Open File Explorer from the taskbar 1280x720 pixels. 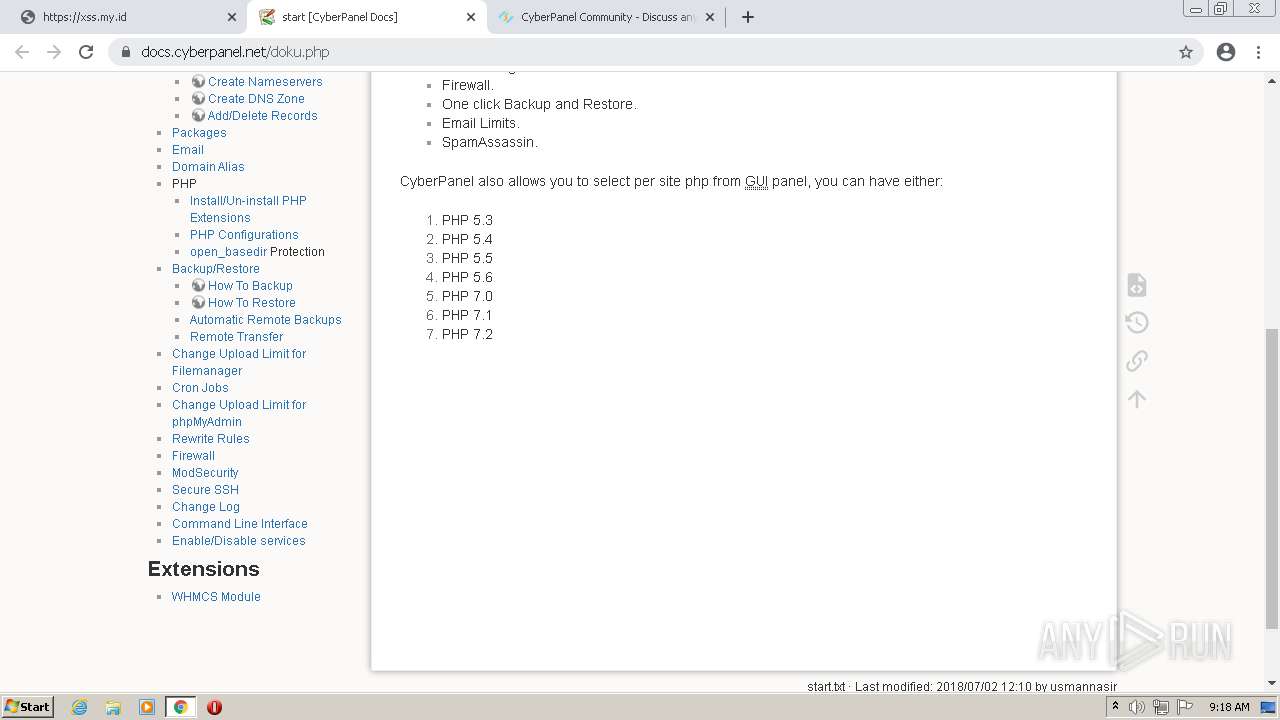[113, 707]
